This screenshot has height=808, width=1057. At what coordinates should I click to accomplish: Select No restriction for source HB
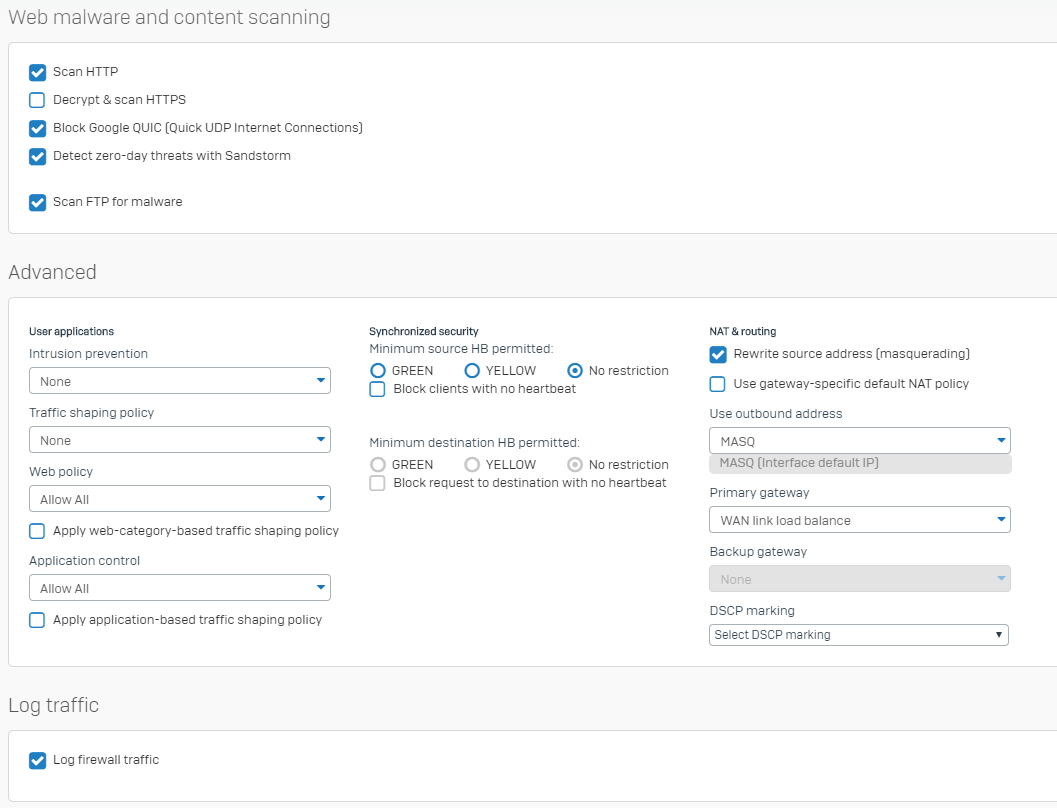pos(575,371)
